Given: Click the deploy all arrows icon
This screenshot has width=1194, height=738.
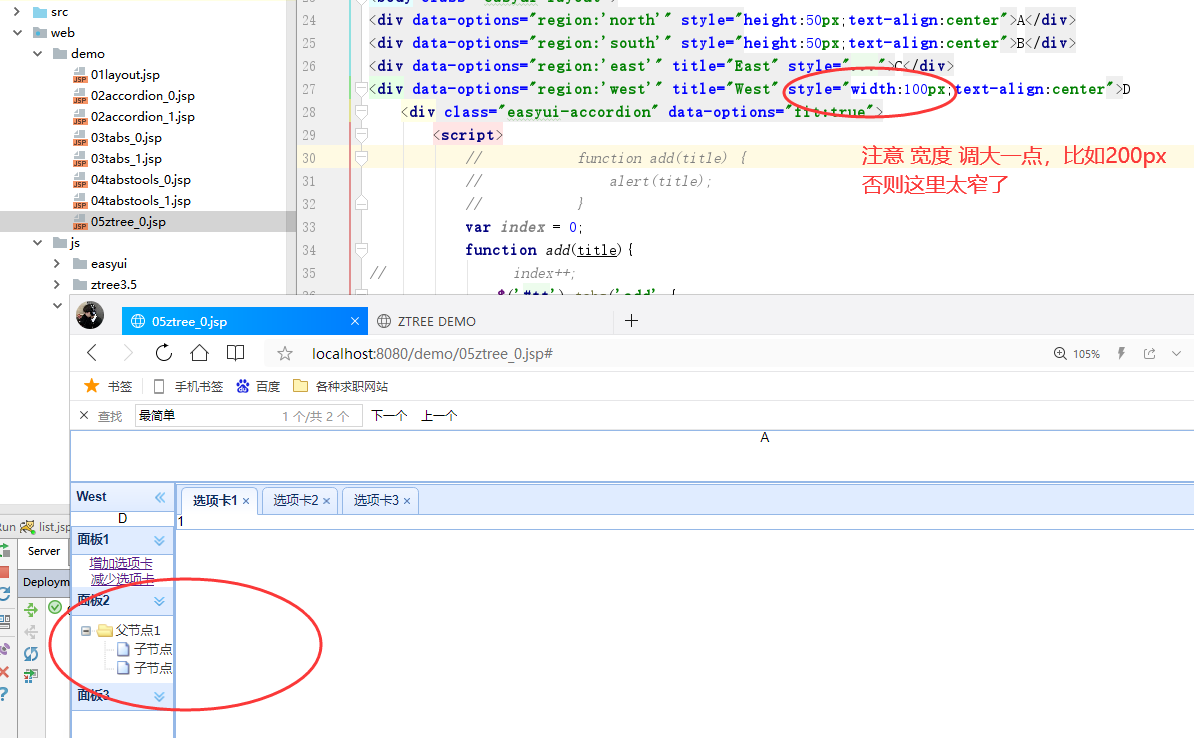Looking at the screenshot, I should coord(30,609).
